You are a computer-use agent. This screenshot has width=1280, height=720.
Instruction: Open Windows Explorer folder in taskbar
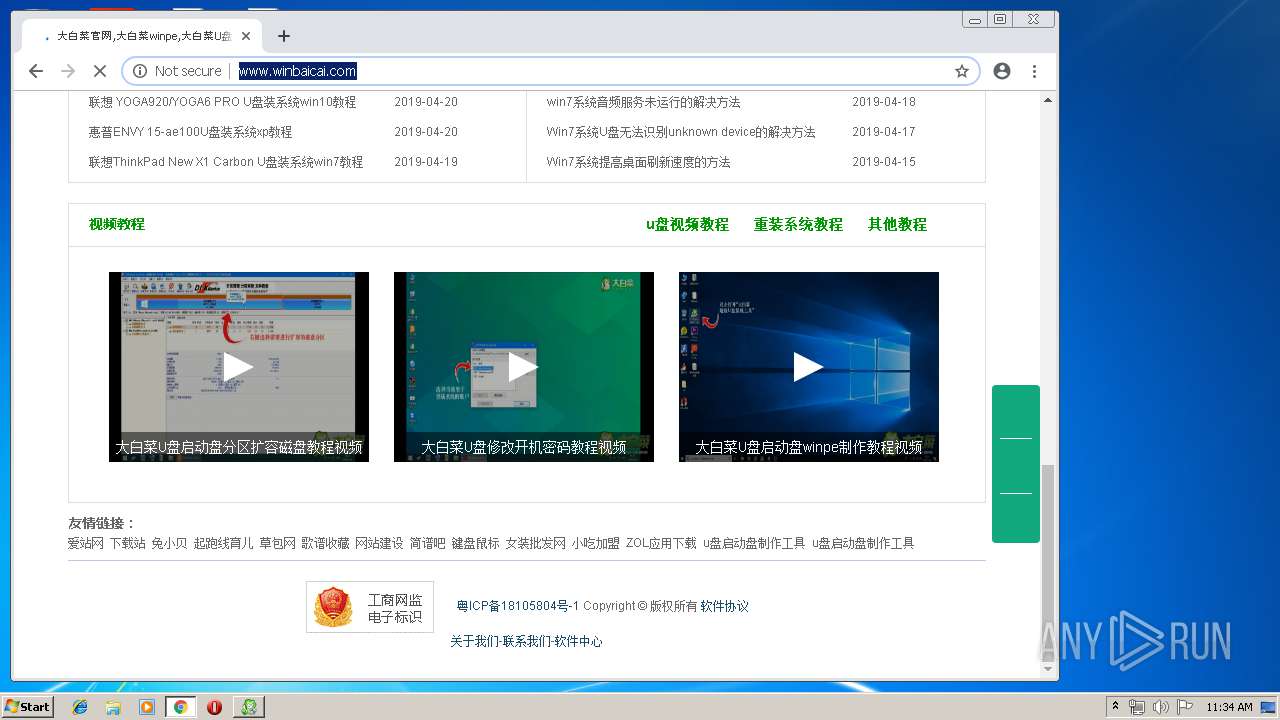pos(113,707)
